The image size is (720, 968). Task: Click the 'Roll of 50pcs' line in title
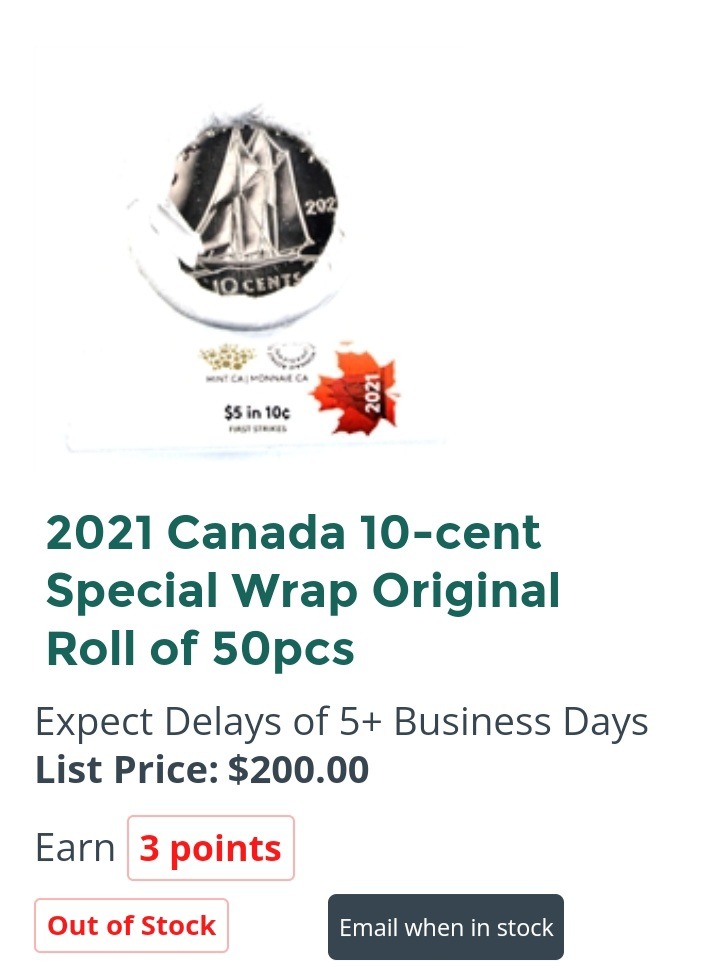[200, 648]
